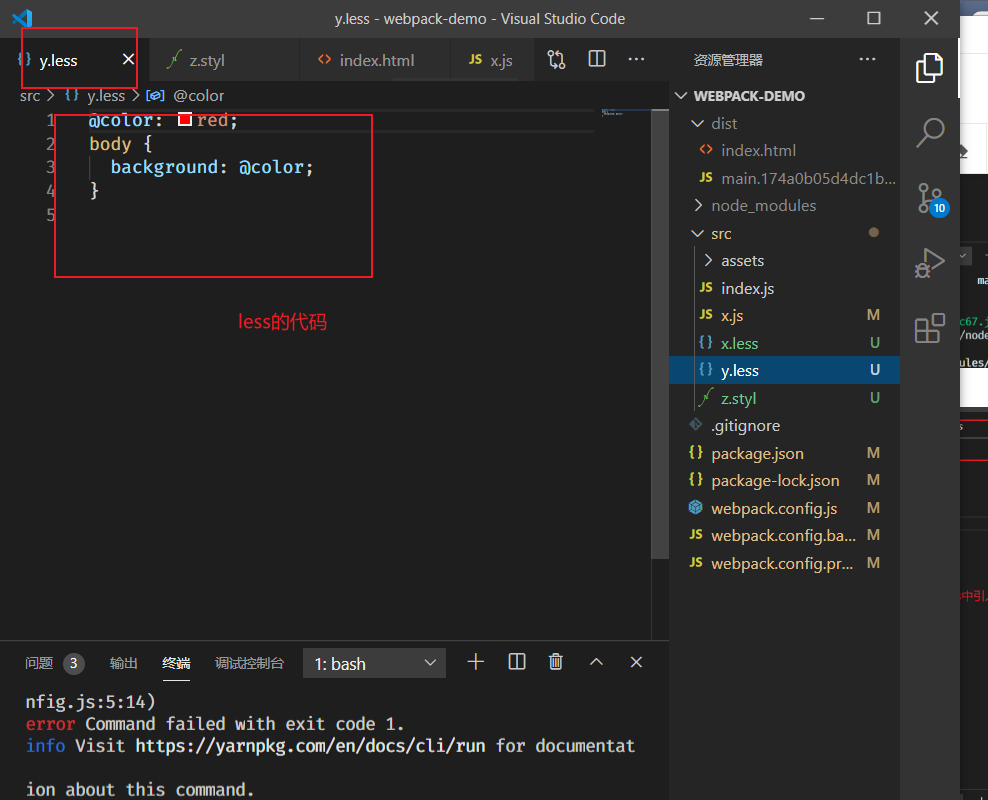Screen dimensions: 988x800
Task: Collapse the dist folder
Action: point(698,123)
